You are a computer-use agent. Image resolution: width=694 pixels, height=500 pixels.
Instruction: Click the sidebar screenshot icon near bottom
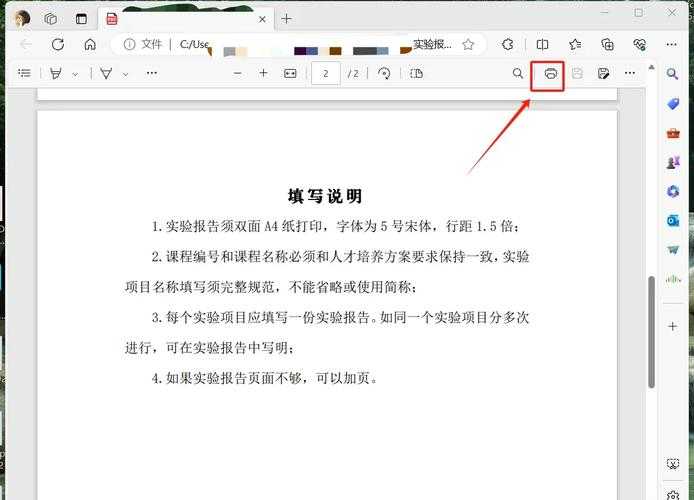coord(673,464)
